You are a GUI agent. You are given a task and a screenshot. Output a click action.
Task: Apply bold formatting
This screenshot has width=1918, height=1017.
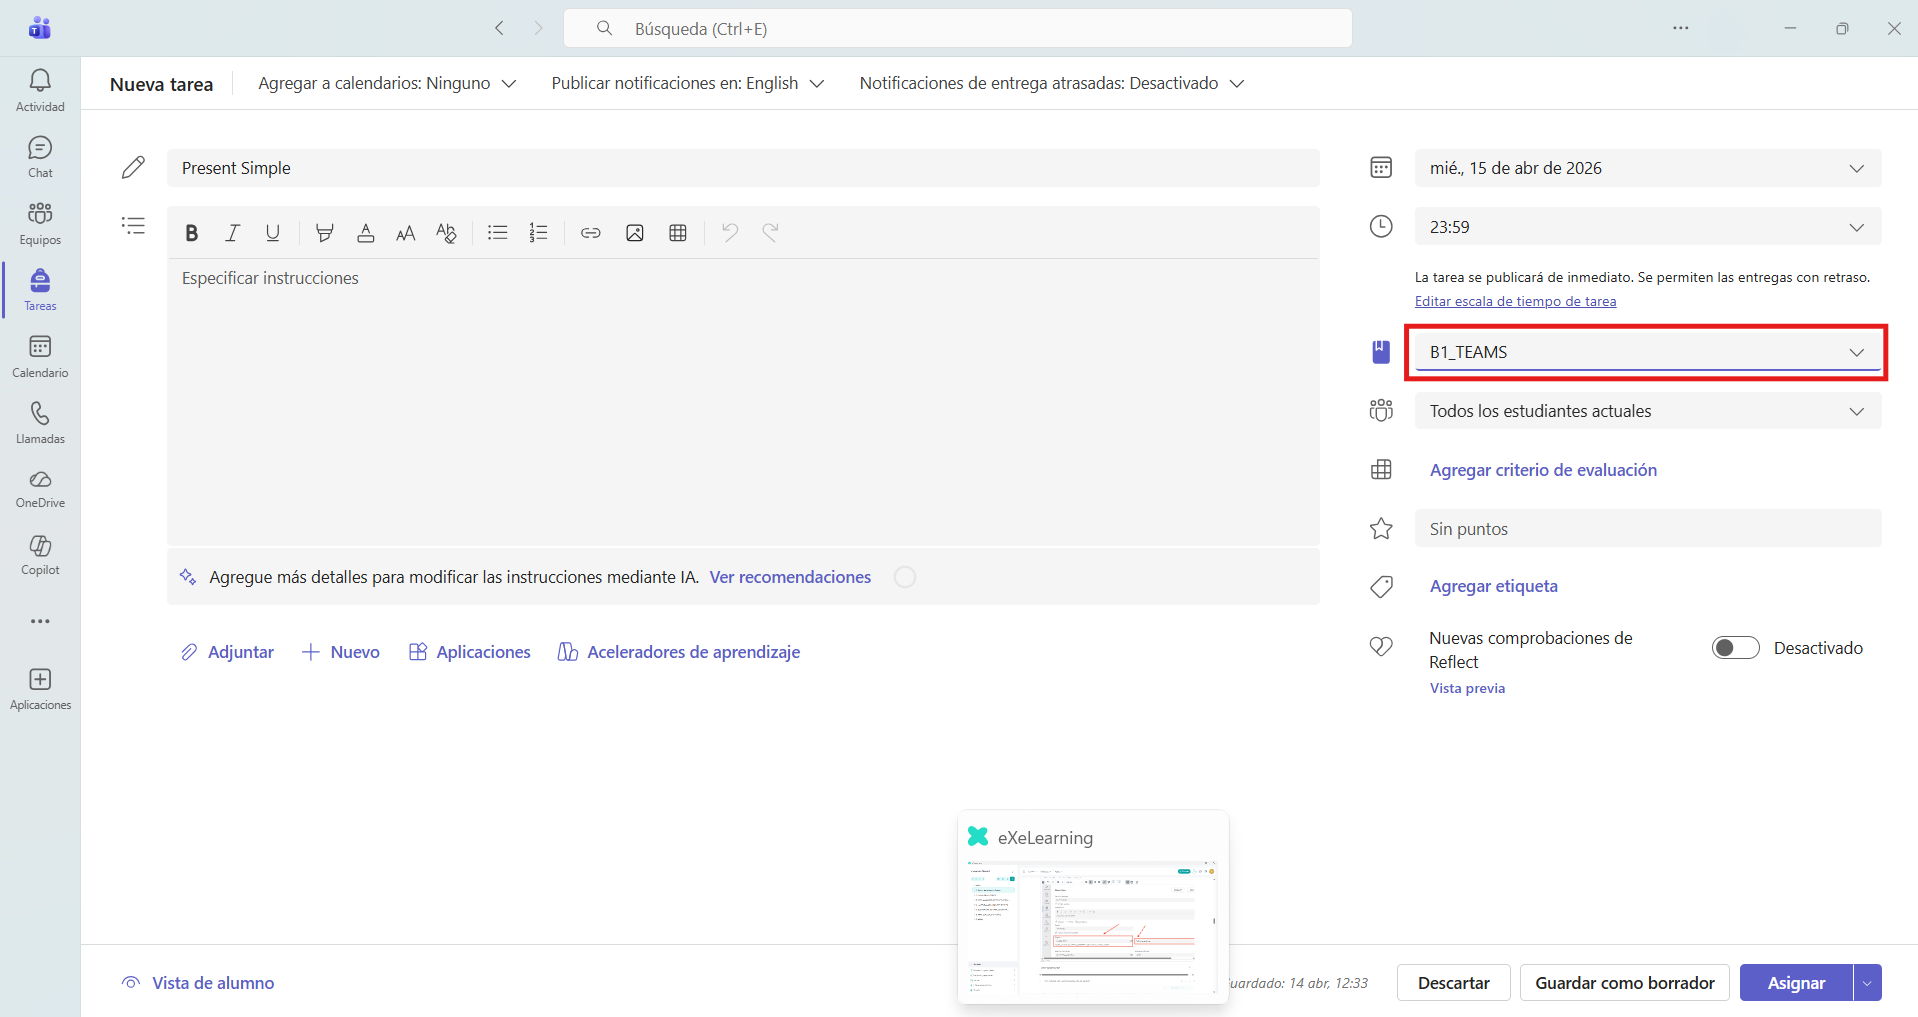[x=191, y=233]
